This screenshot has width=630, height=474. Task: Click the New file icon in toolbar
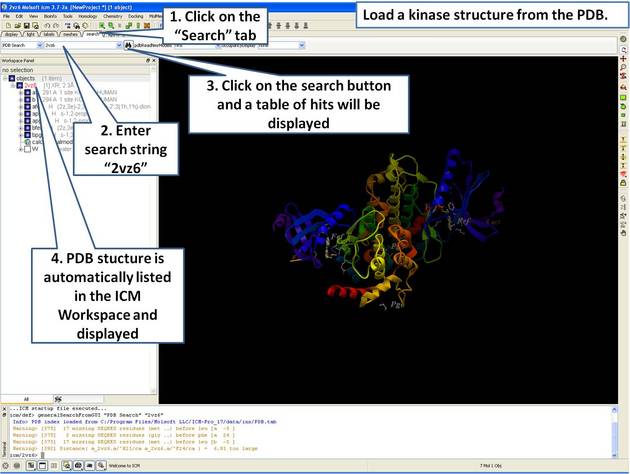click(x=6, y=25)
